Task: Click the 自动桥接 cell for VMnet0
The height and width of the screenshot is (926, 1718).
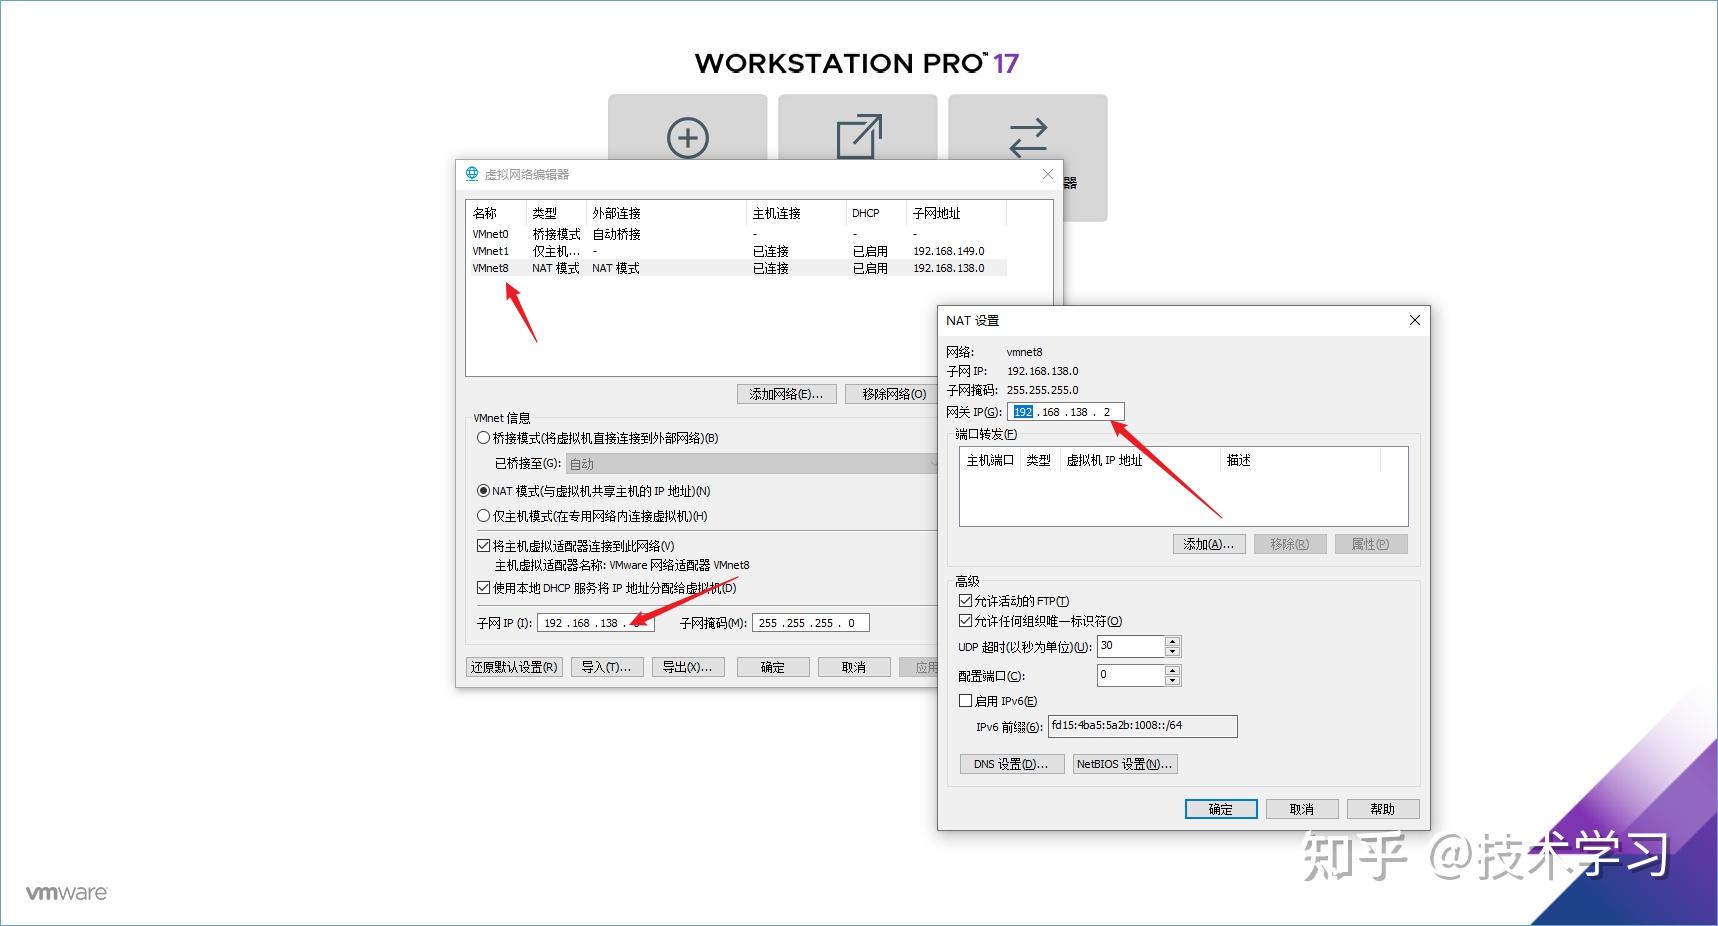Action: click(x=617, y=234)
